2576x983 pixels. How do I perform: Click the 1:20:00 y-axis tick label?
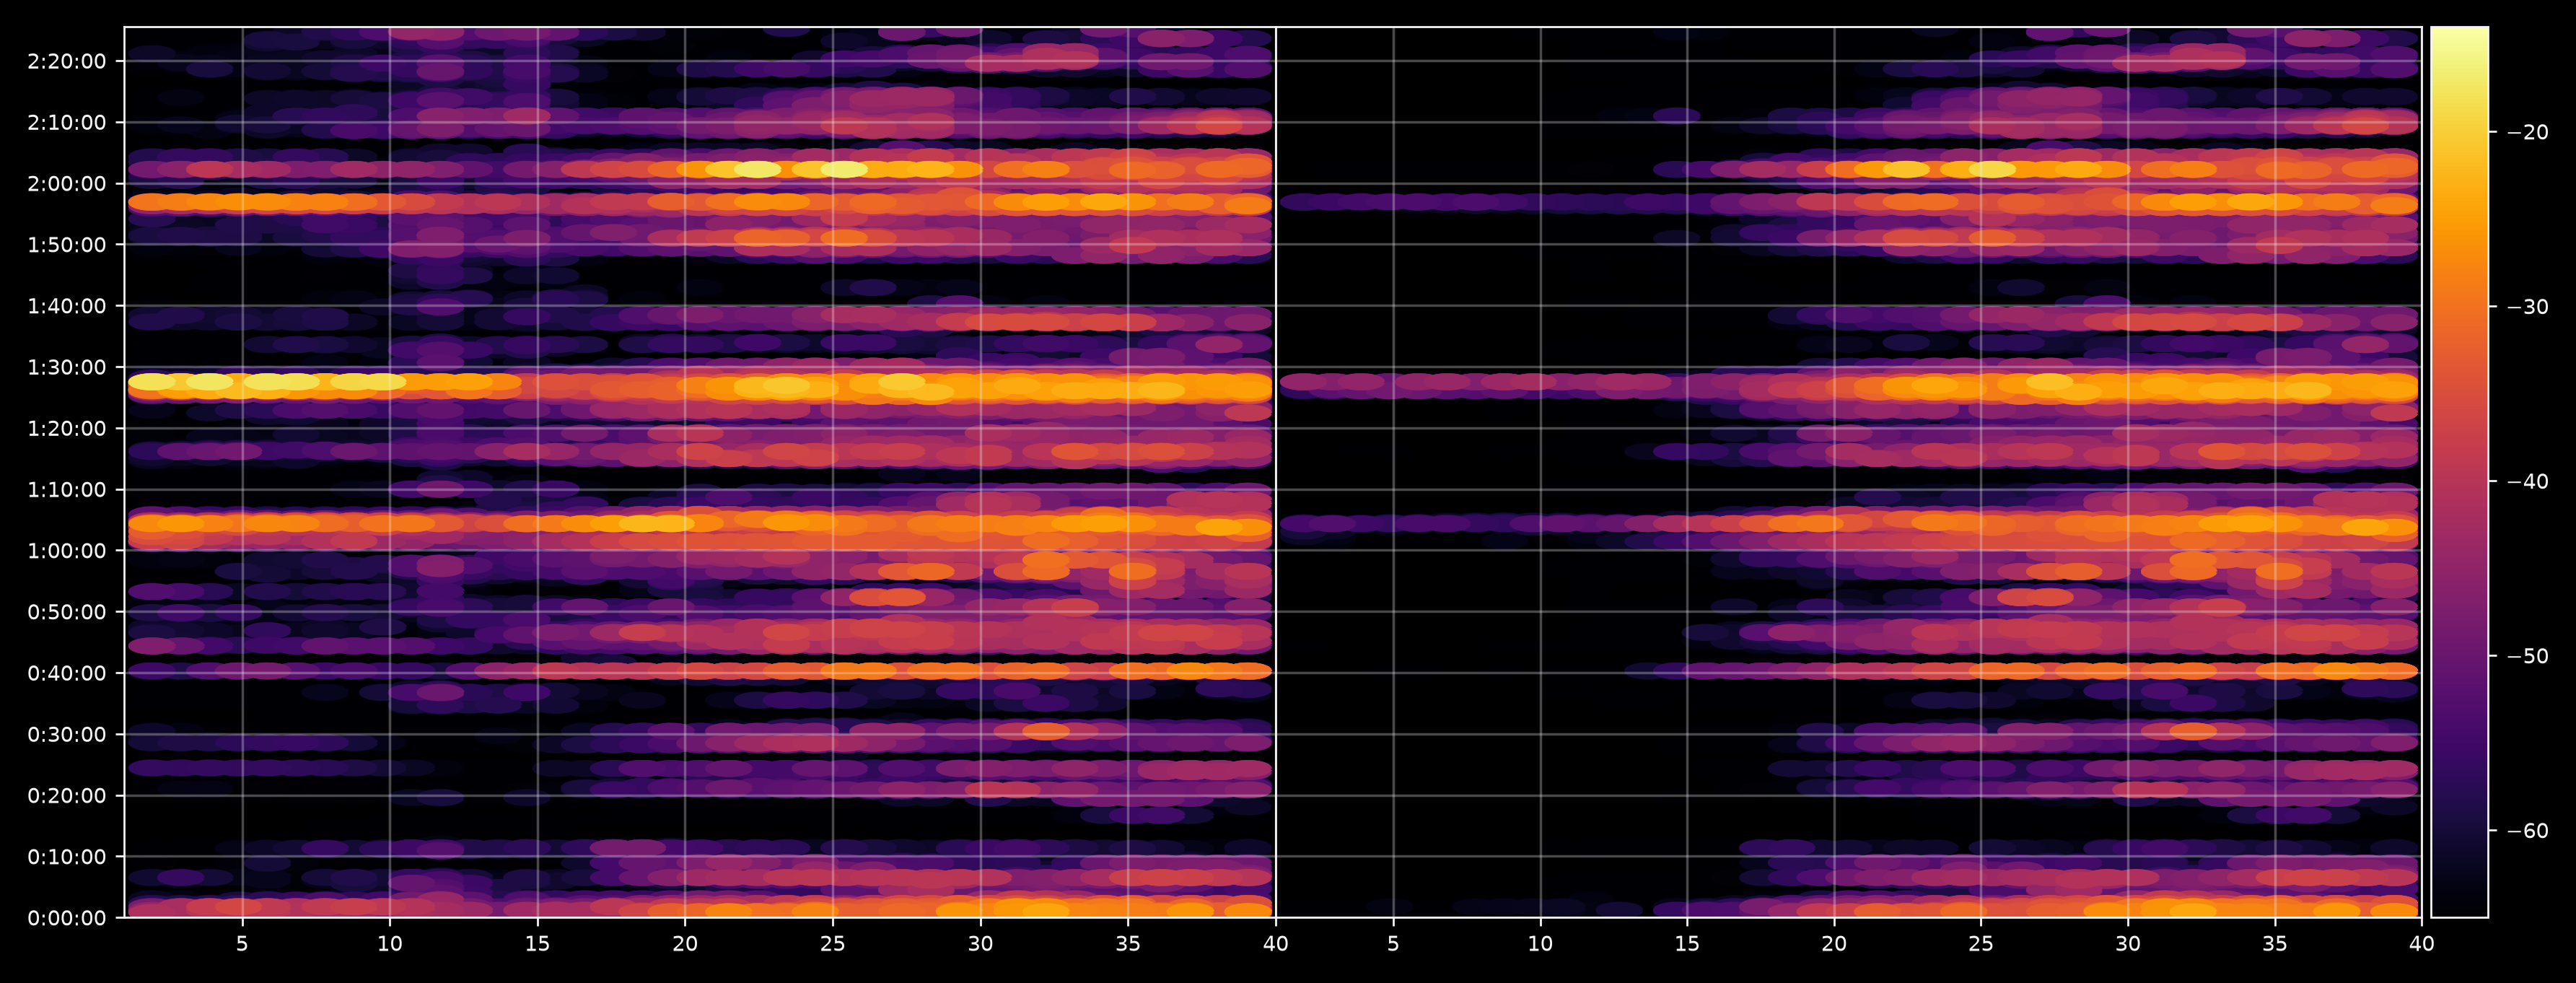tap(67, 428)
